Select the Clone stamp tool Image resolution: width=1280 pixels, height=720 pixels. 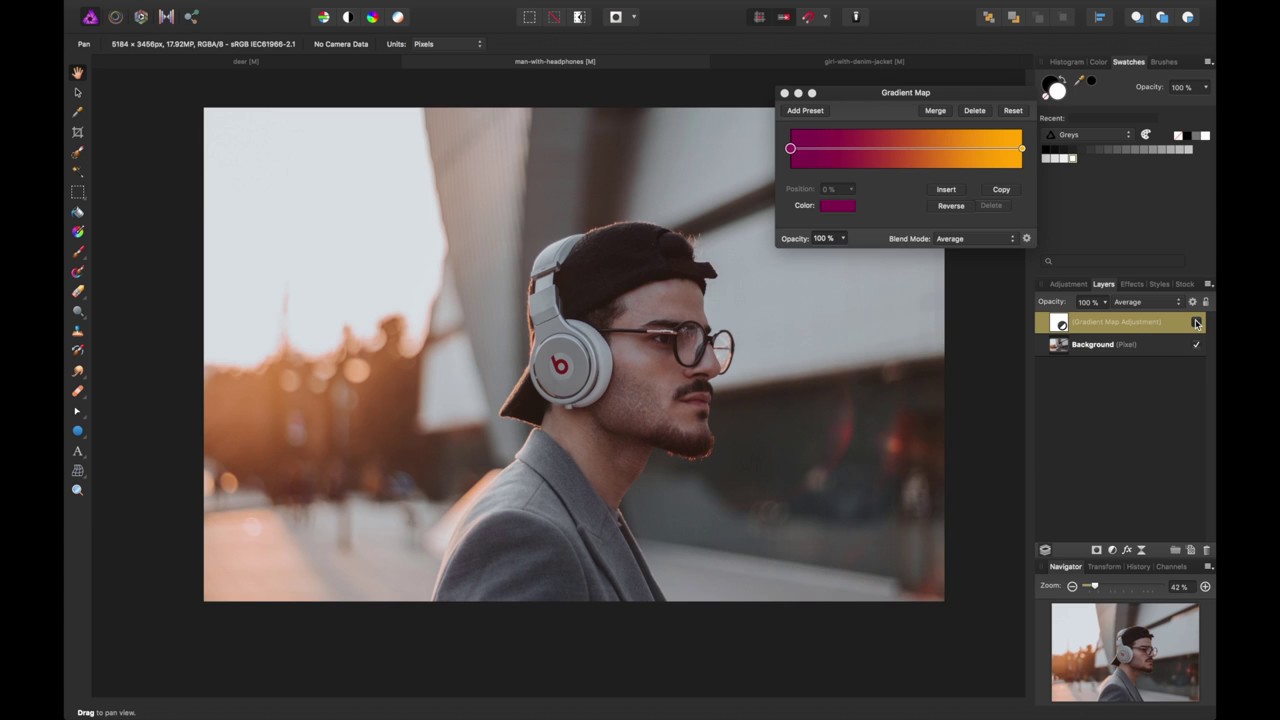pos(77,331)
